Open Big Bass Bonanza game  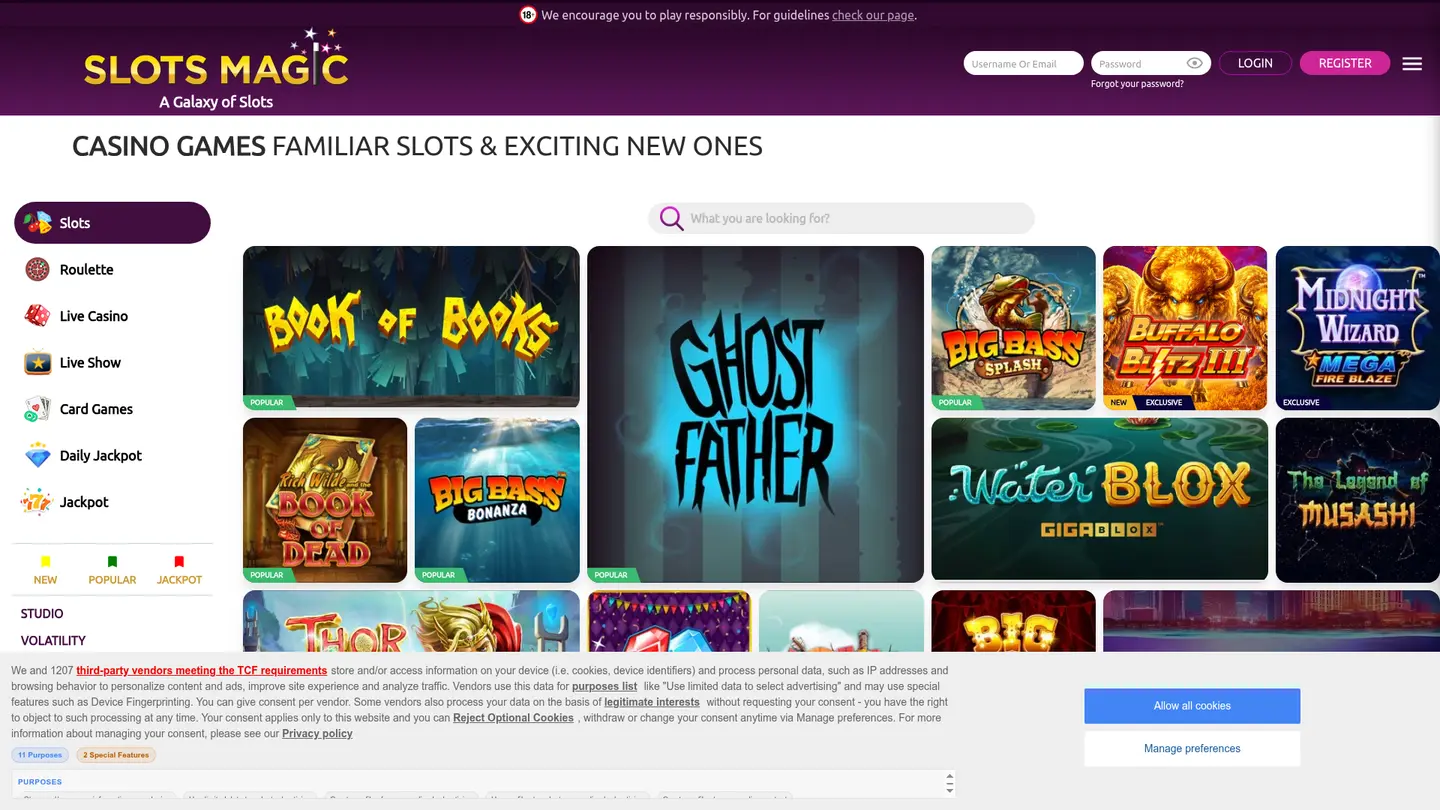coord(497,500)
